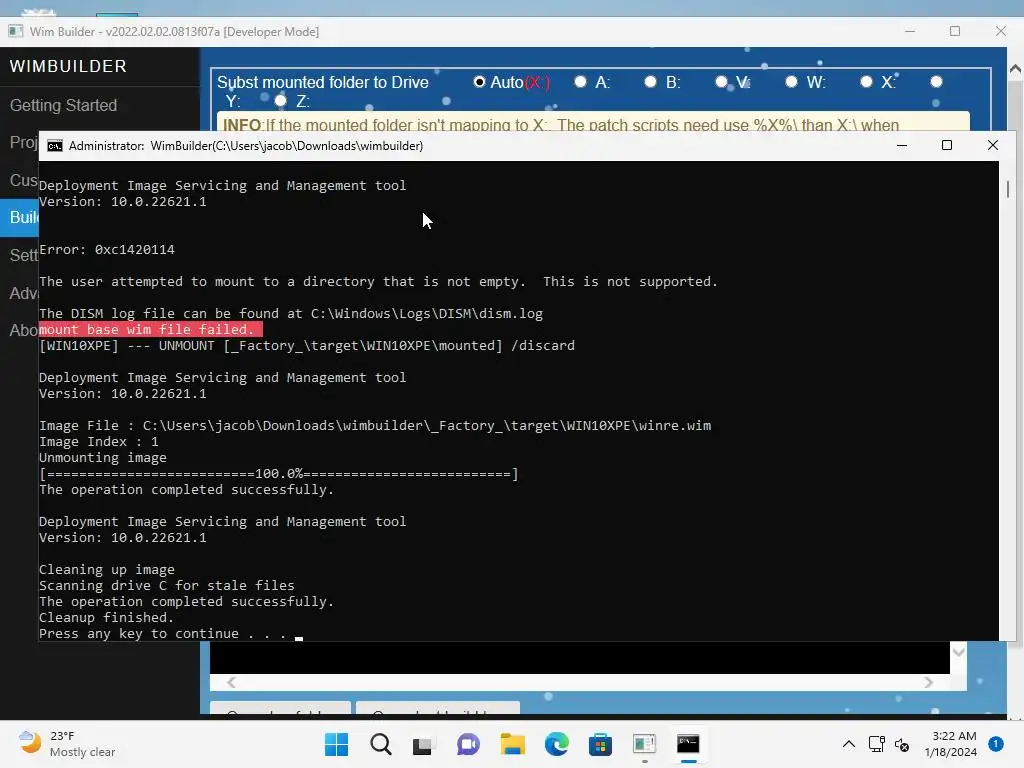Select drive V: radio button
The image size is (1024, 768).
721,82
